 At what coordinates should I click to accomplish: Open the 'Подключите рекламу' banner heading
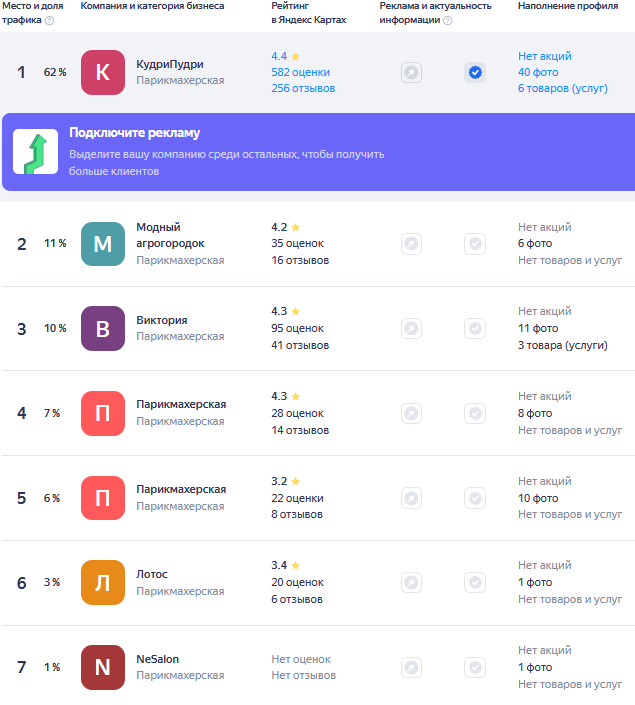click(x=134, y=133)
